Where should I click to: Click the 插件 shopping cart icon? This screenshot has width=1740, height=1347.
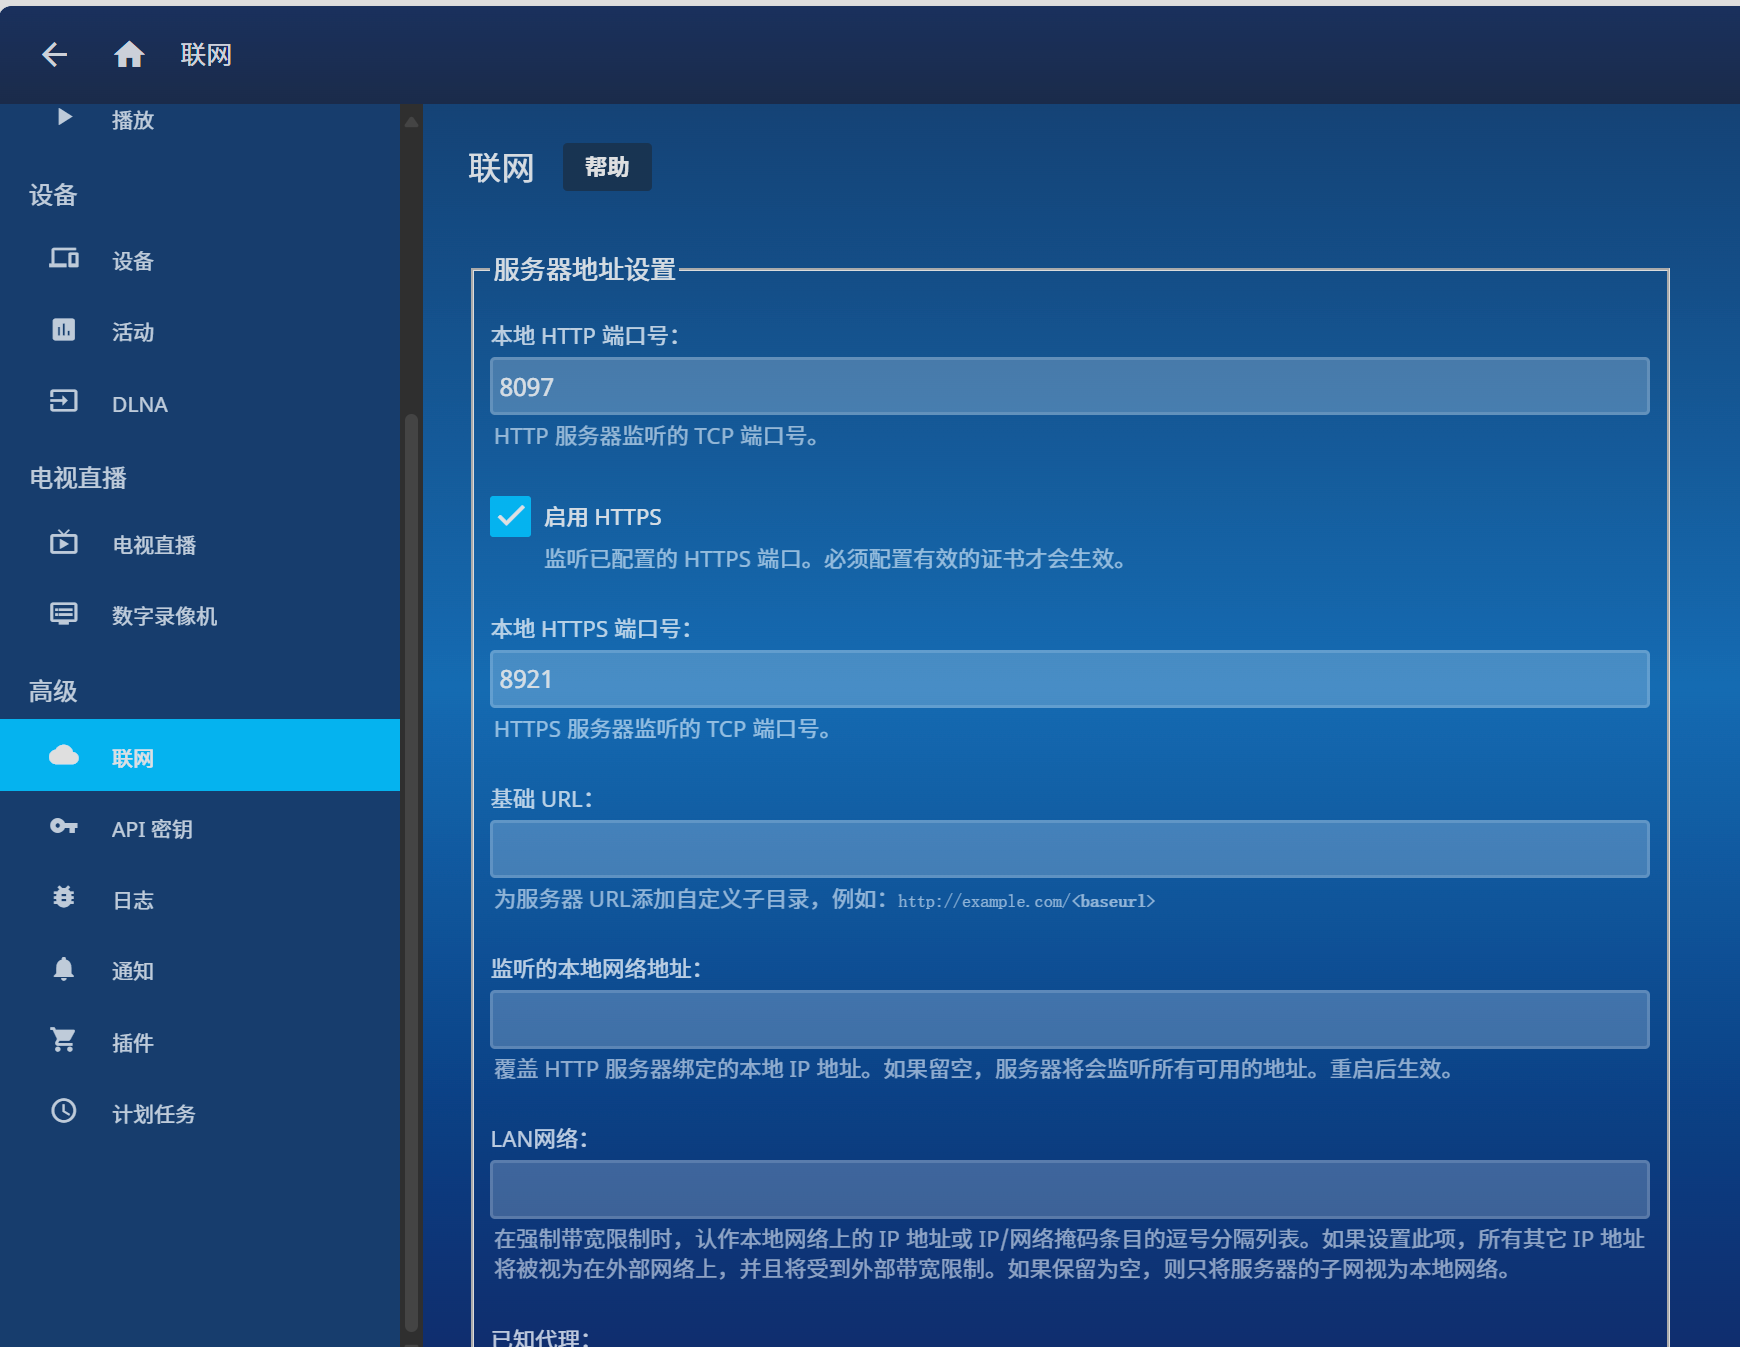[64, 1041]
